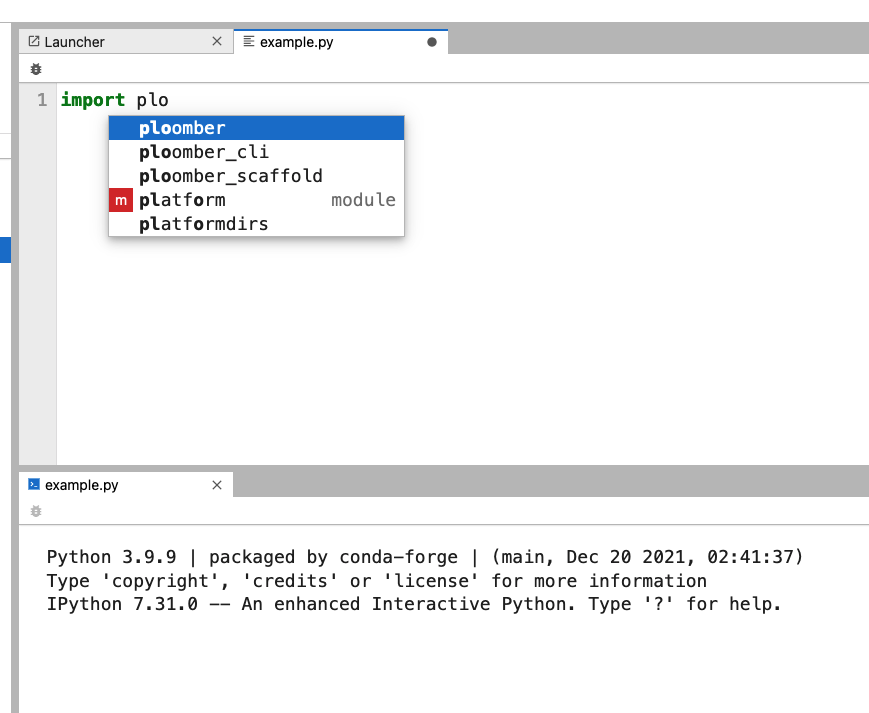
Task: Click the unsaved dot on example.py tab
Action: coord(432,42)
